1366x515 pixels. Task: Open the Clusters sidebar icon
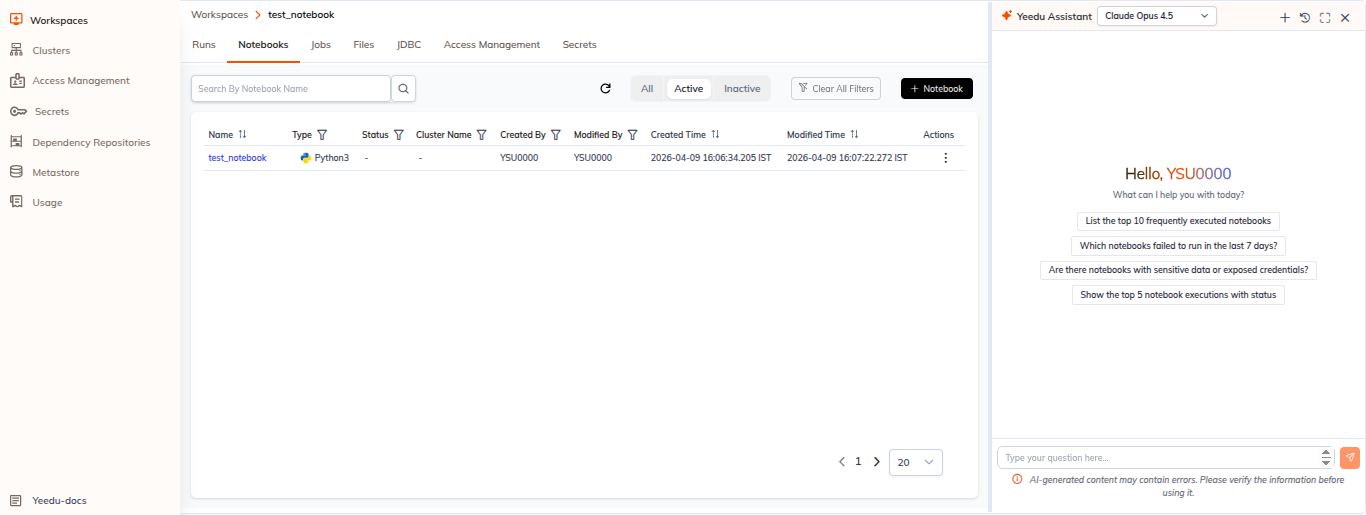[16, 50]
